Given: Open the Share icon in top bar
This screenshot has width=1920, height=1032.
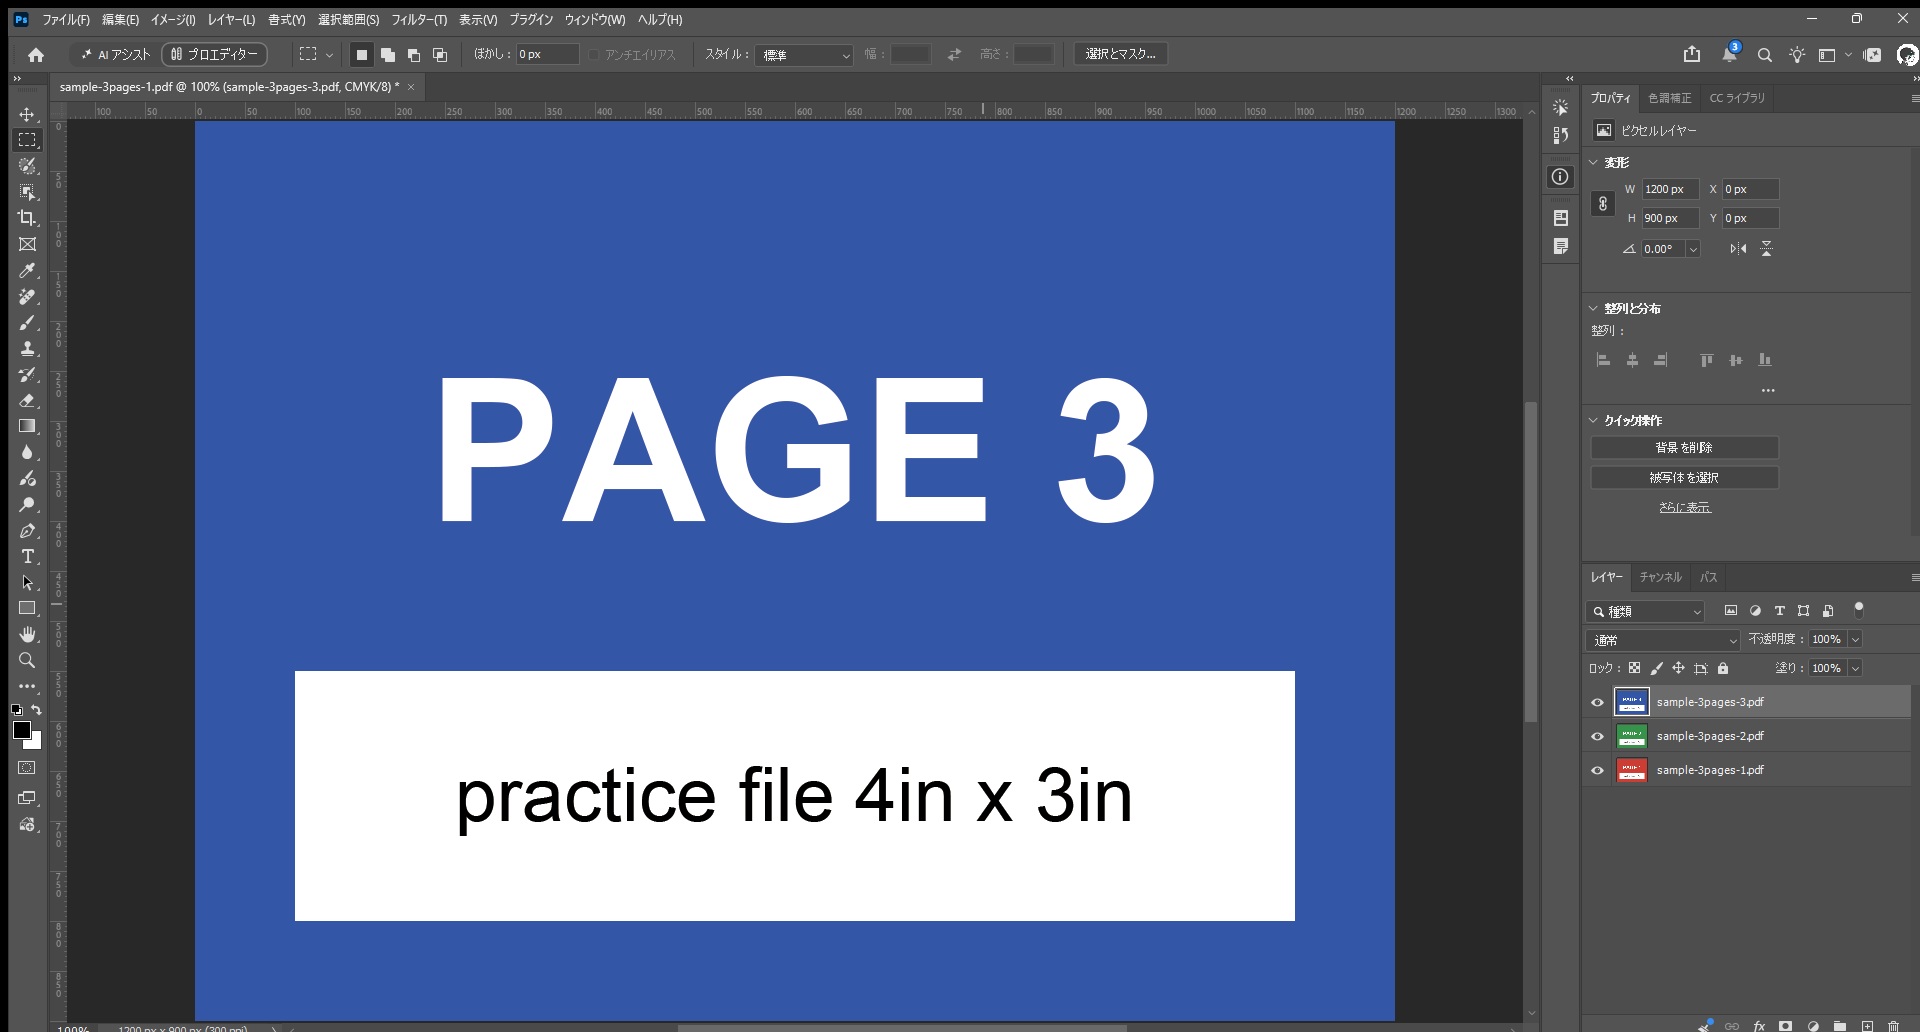Looking at the screenshot, I should tap(1692, 54).
